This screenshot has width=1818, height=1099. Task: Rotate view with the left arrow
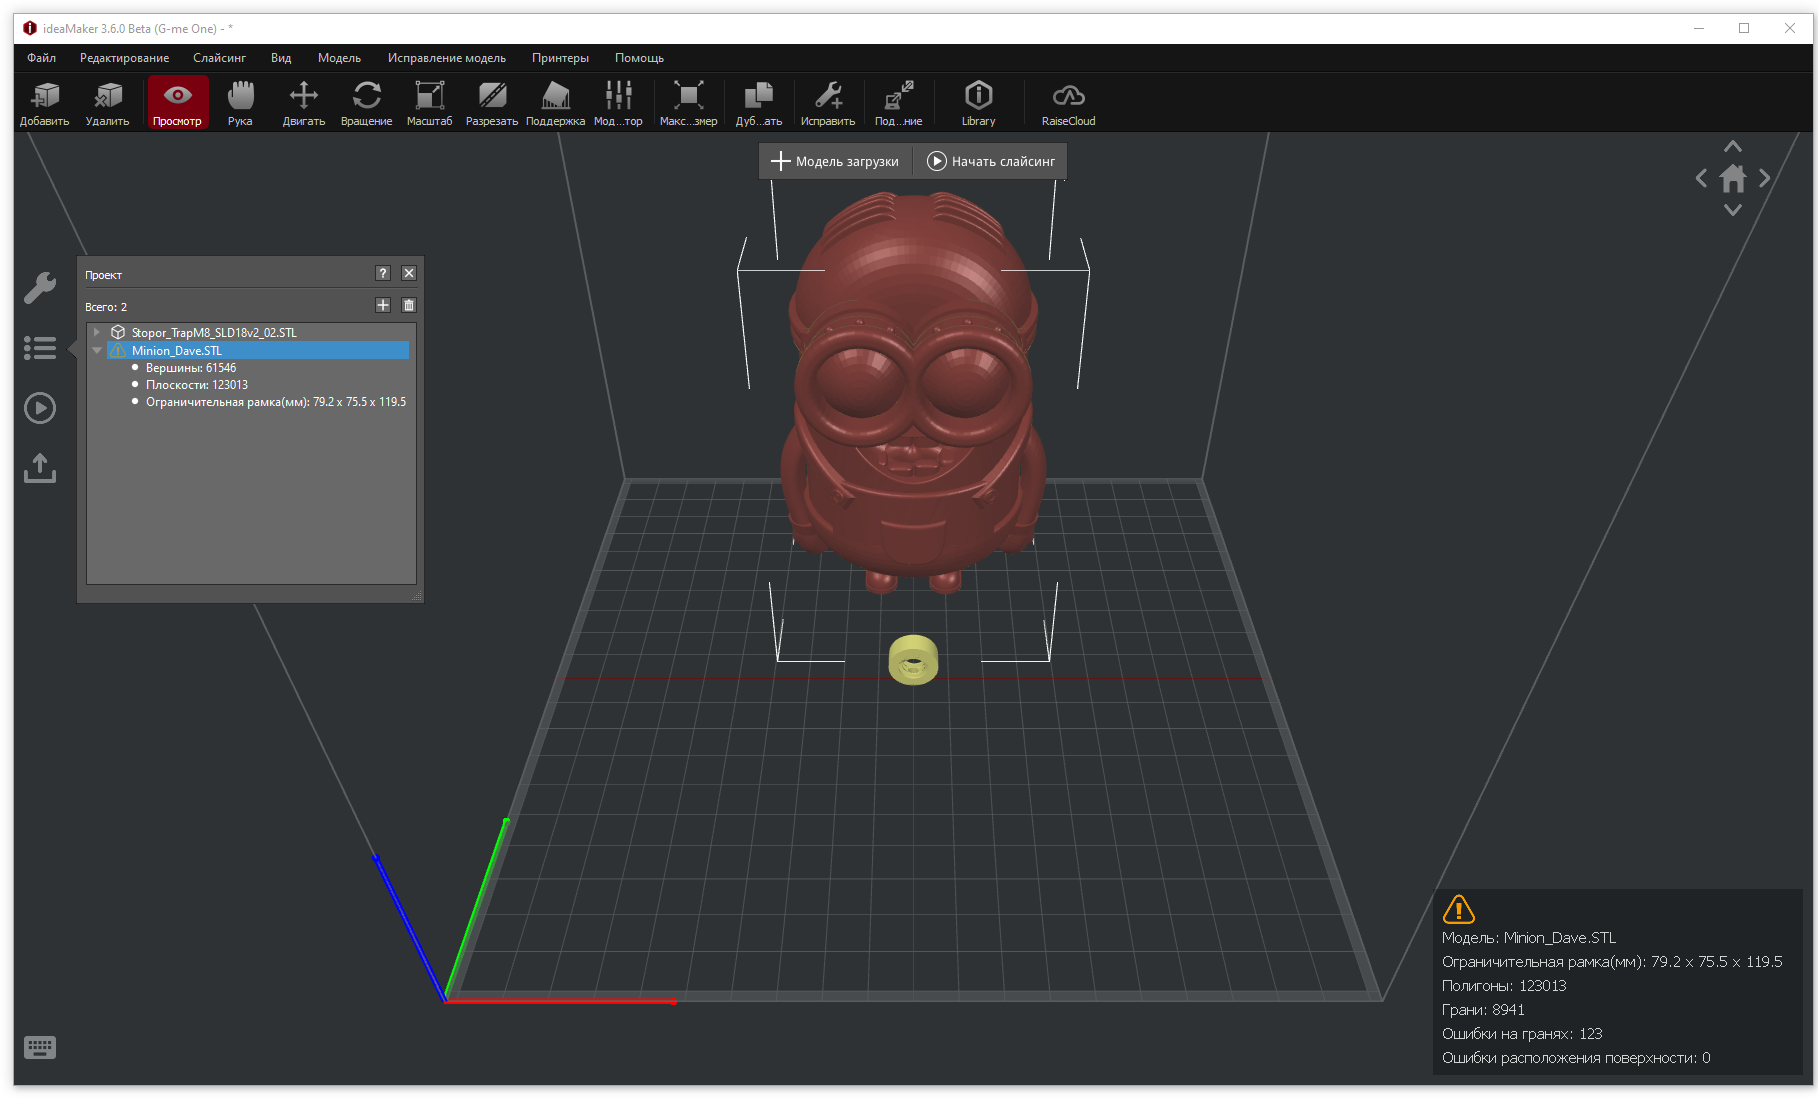pyautogui.click(x=1701, y=179)
